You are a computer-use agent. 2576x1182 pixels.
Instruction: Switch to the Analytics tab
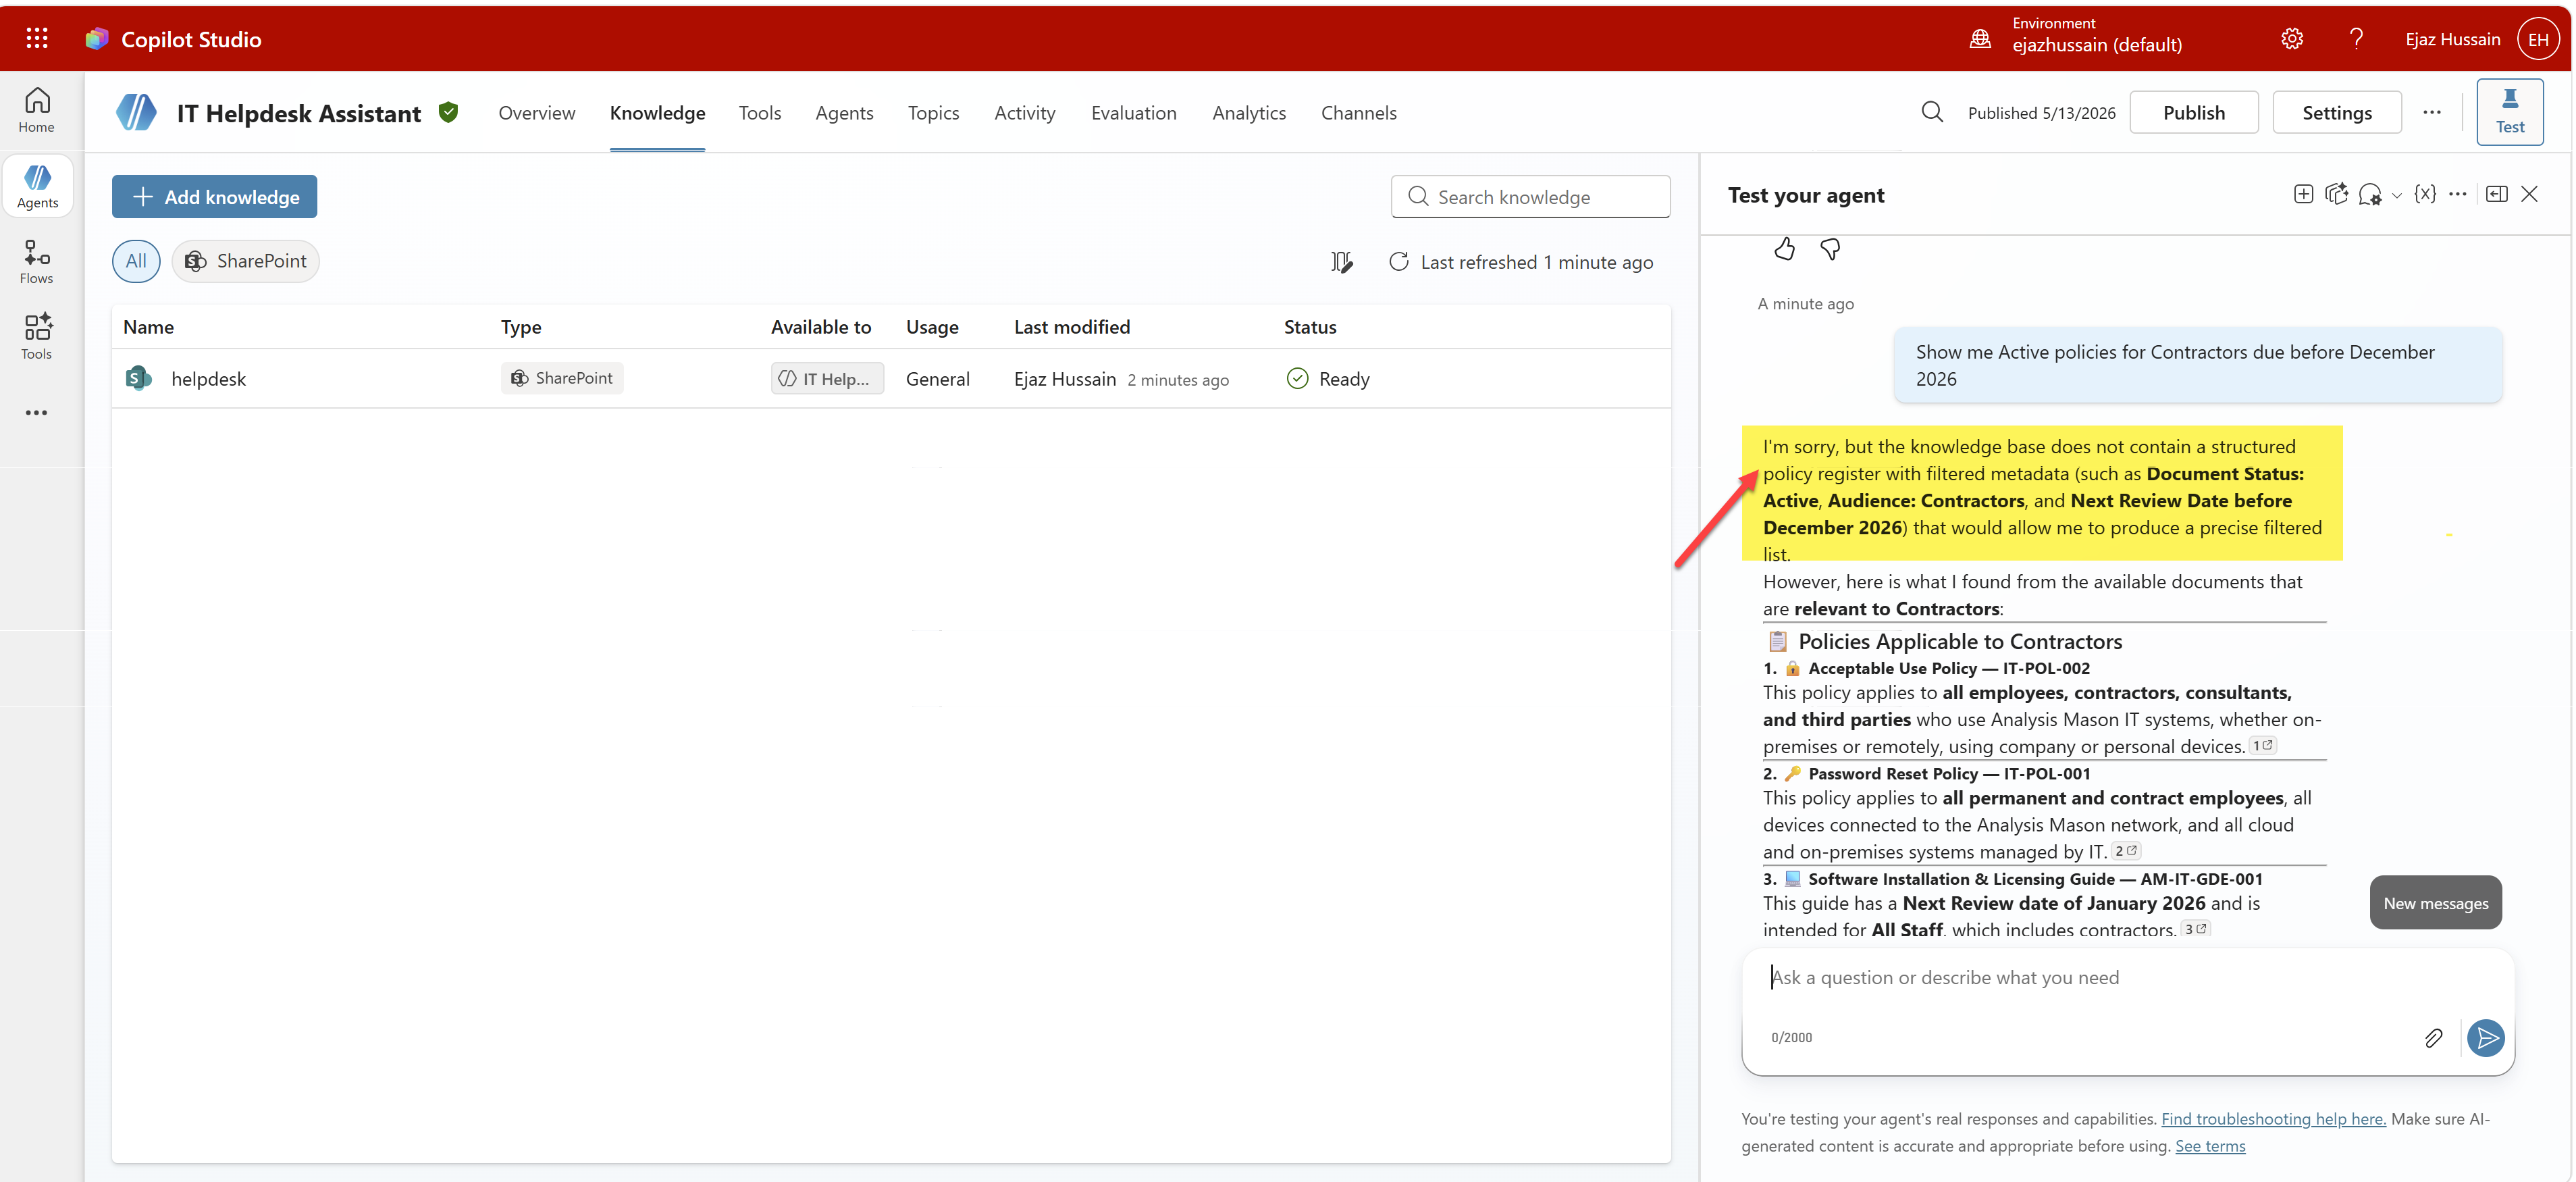coord(1249,112)
